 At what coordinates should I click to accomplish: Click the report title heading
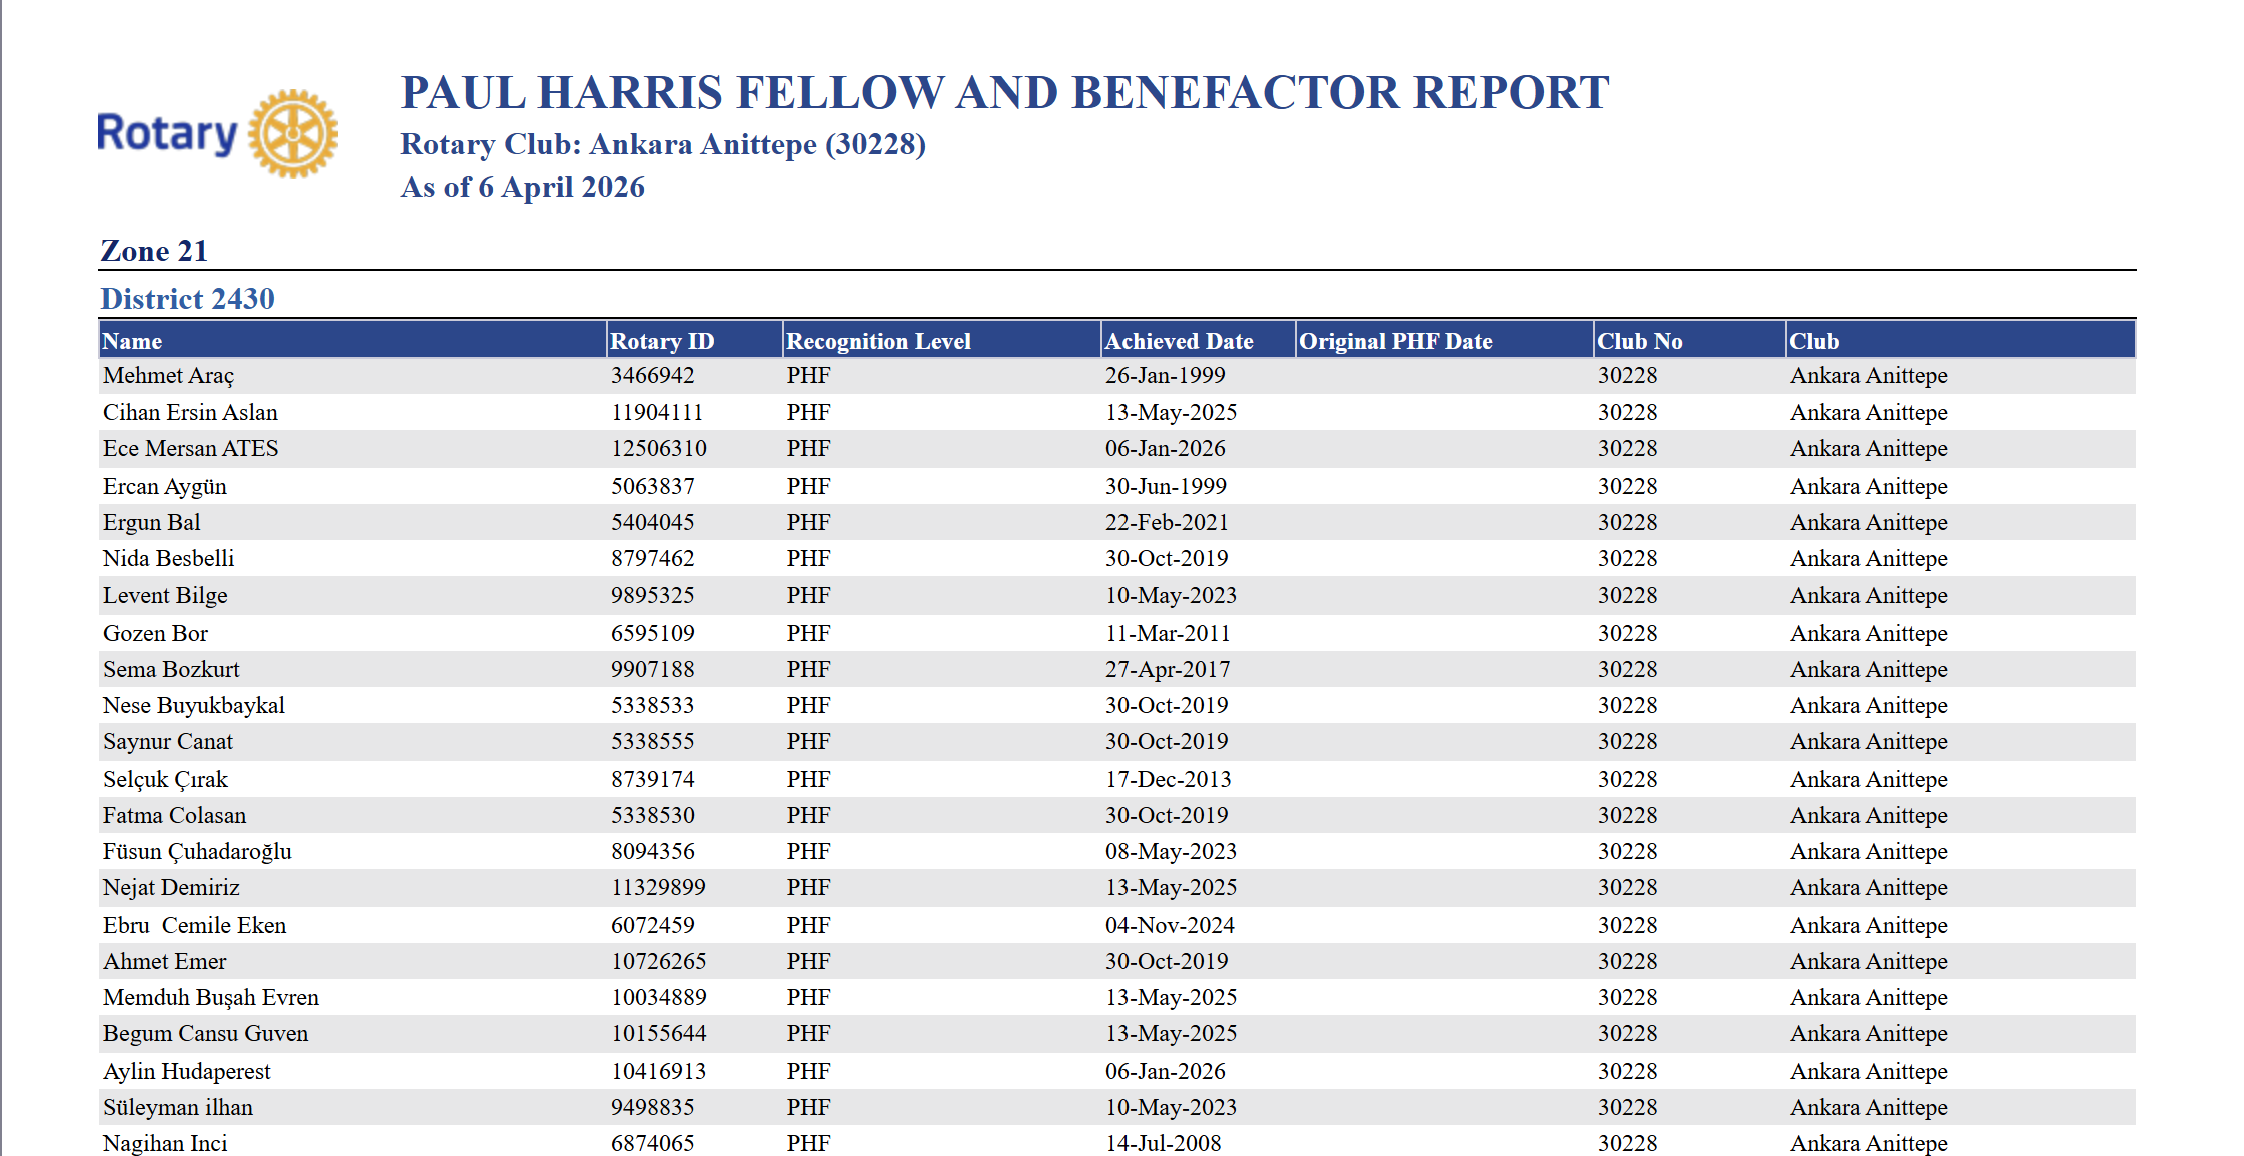pos(1005,93)
